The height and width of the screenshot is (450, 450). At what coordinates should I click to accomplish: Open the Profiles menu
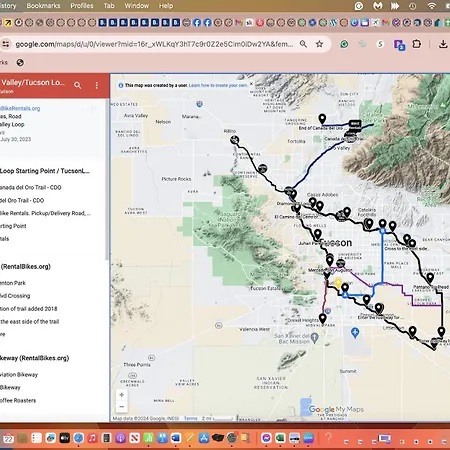(82, 6)
